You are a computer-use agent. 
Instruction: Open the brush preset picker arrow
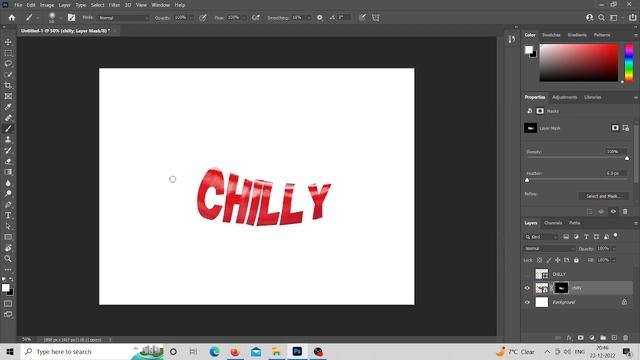[60, 18]
